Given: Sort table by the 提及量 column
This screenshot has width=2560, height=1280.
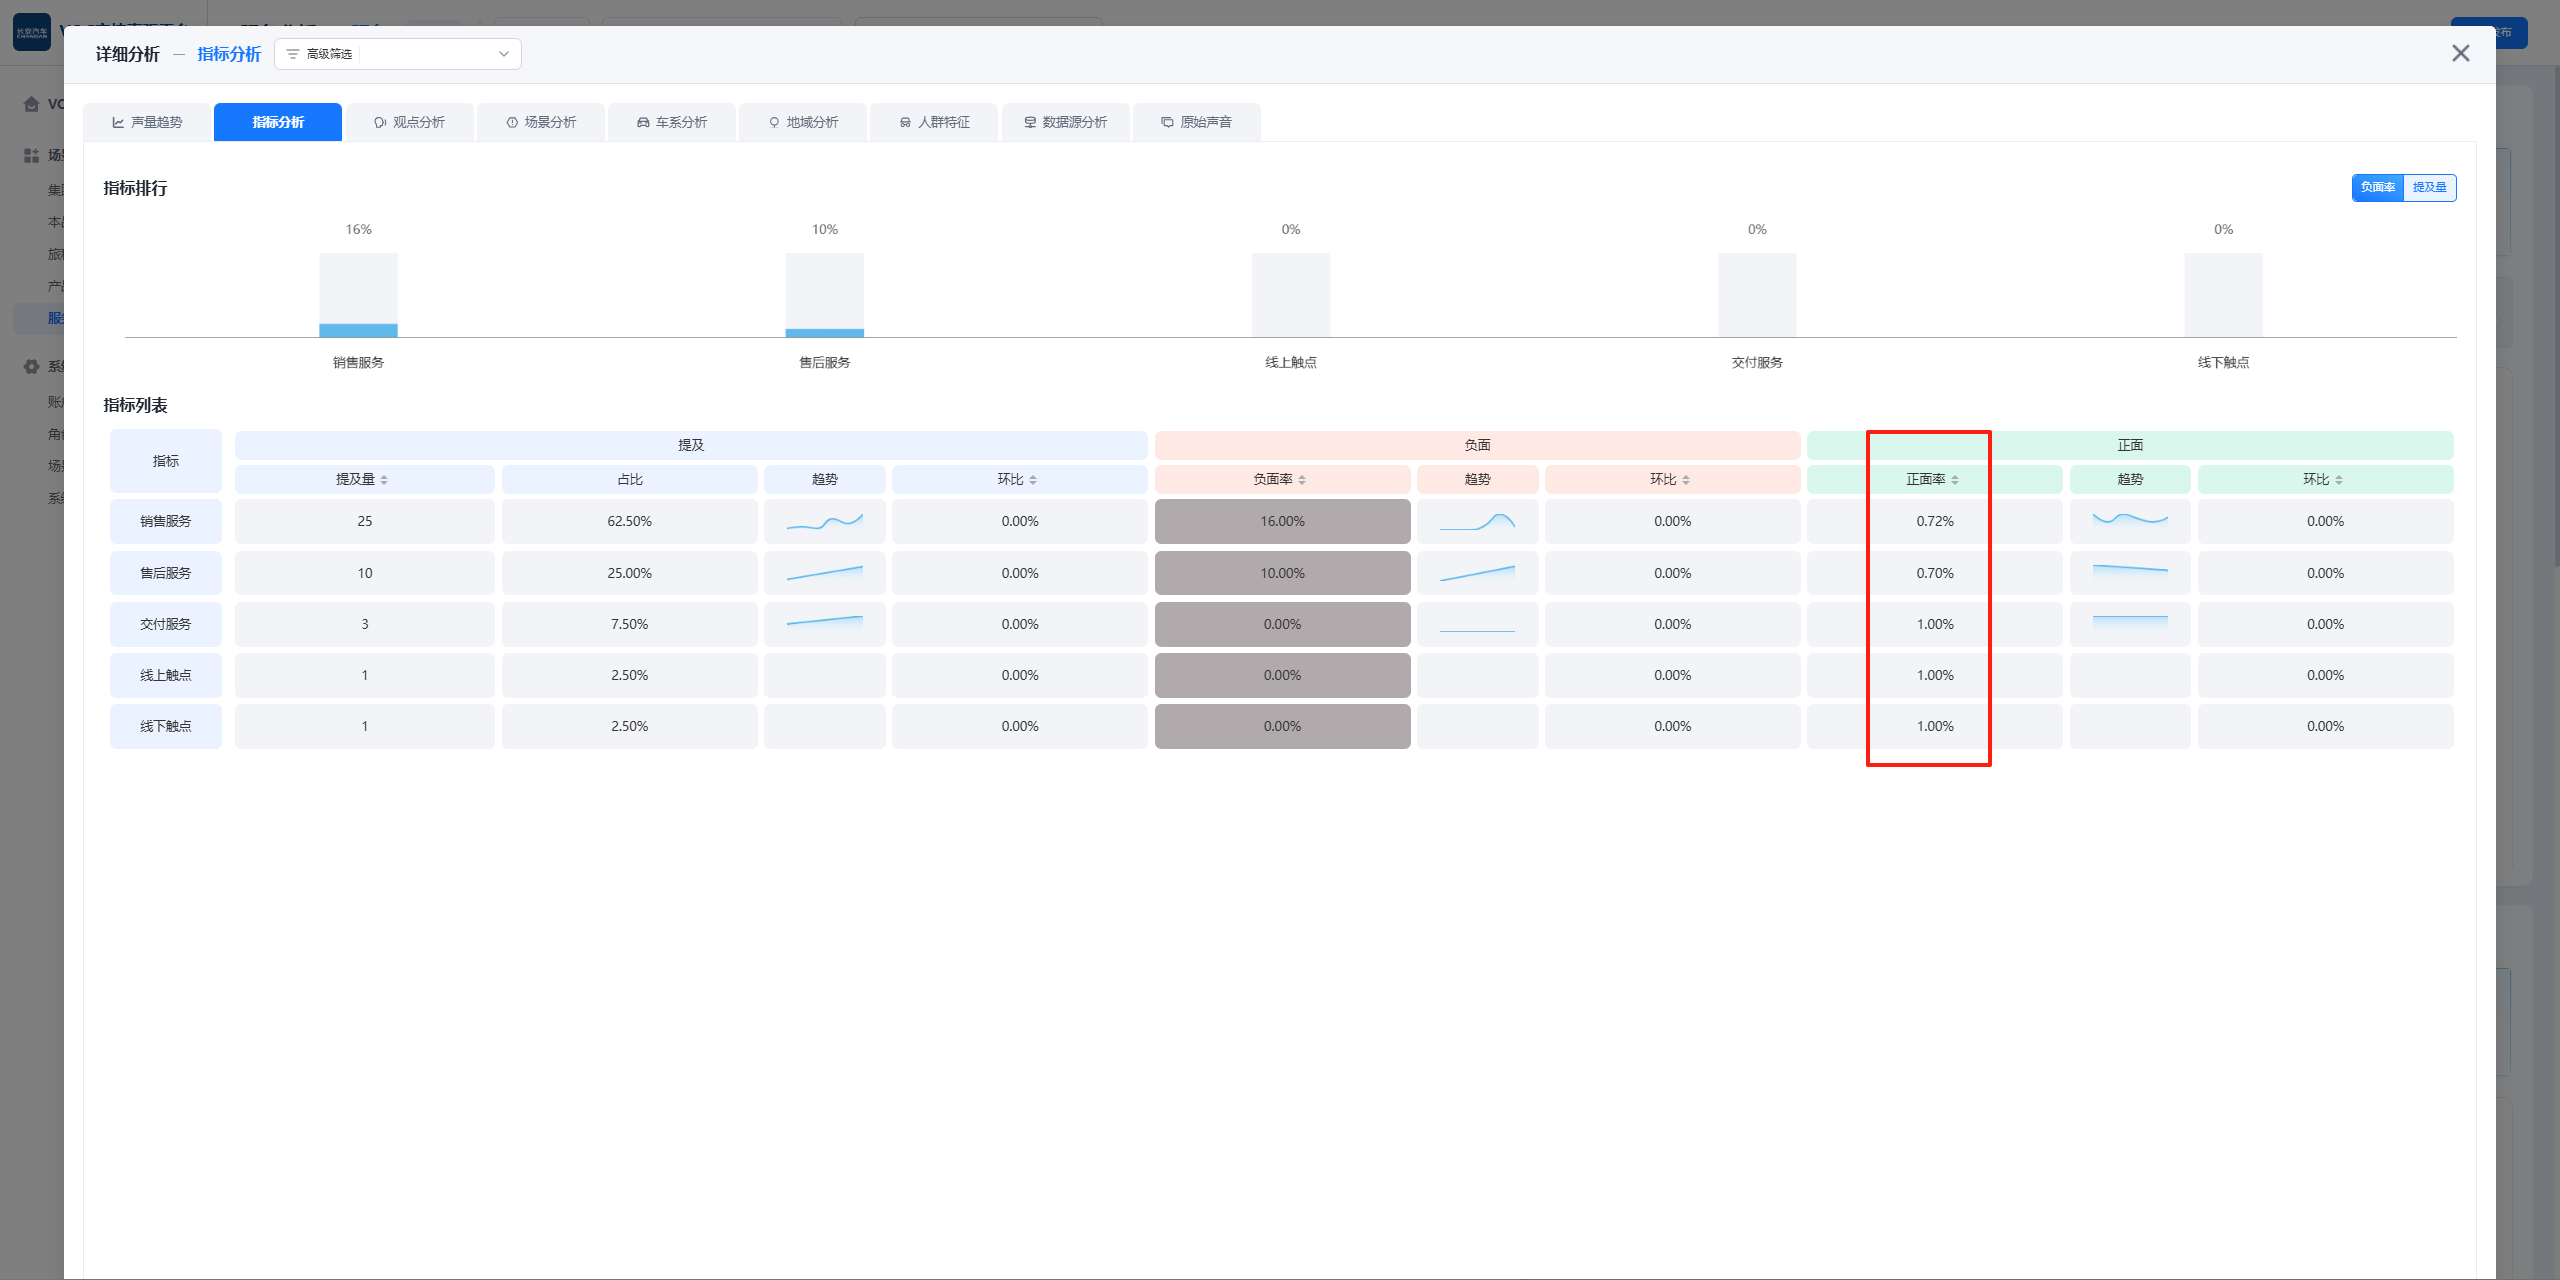Looking at the screenshot, I should click(364, 480).
